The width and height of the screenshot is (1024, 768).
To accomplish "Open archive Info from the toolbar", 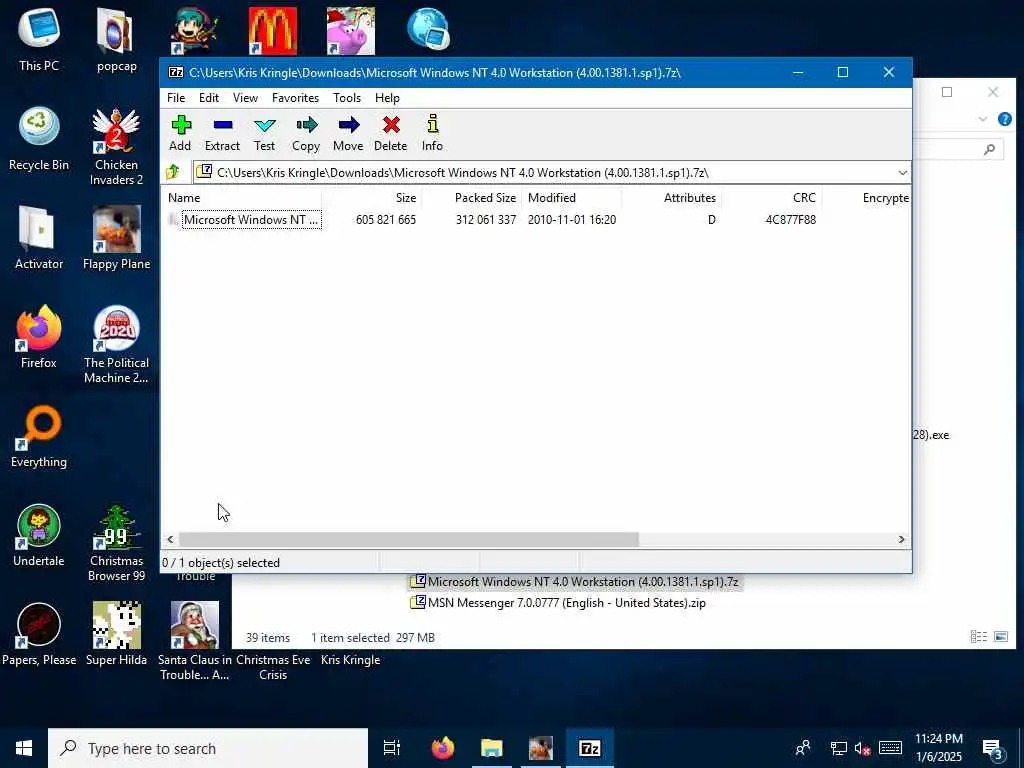I will coord(432,133).
